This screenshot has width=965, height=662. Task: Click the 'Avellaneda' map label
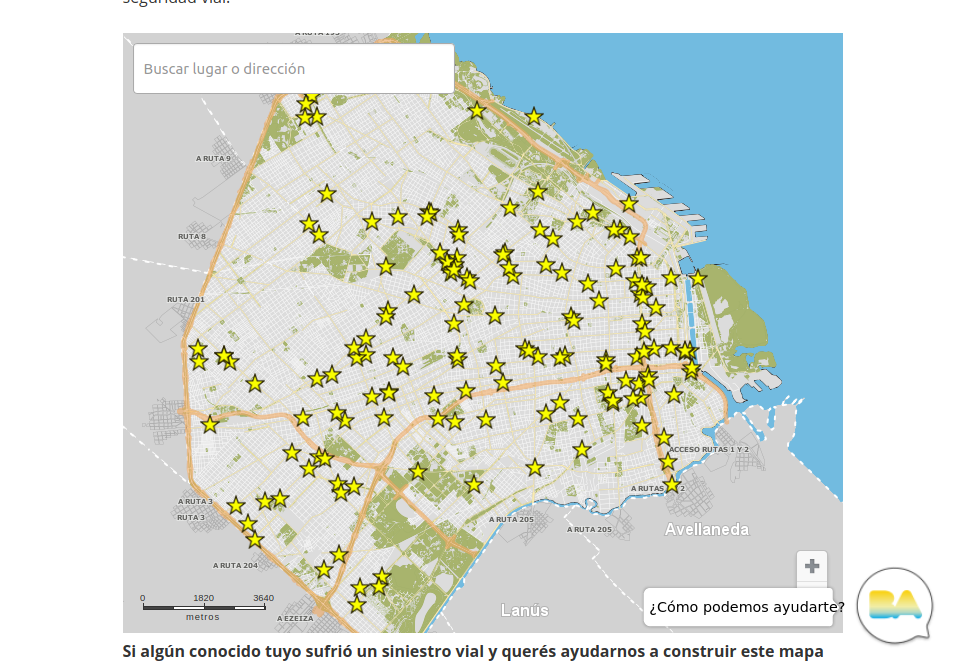coord(706,530)
